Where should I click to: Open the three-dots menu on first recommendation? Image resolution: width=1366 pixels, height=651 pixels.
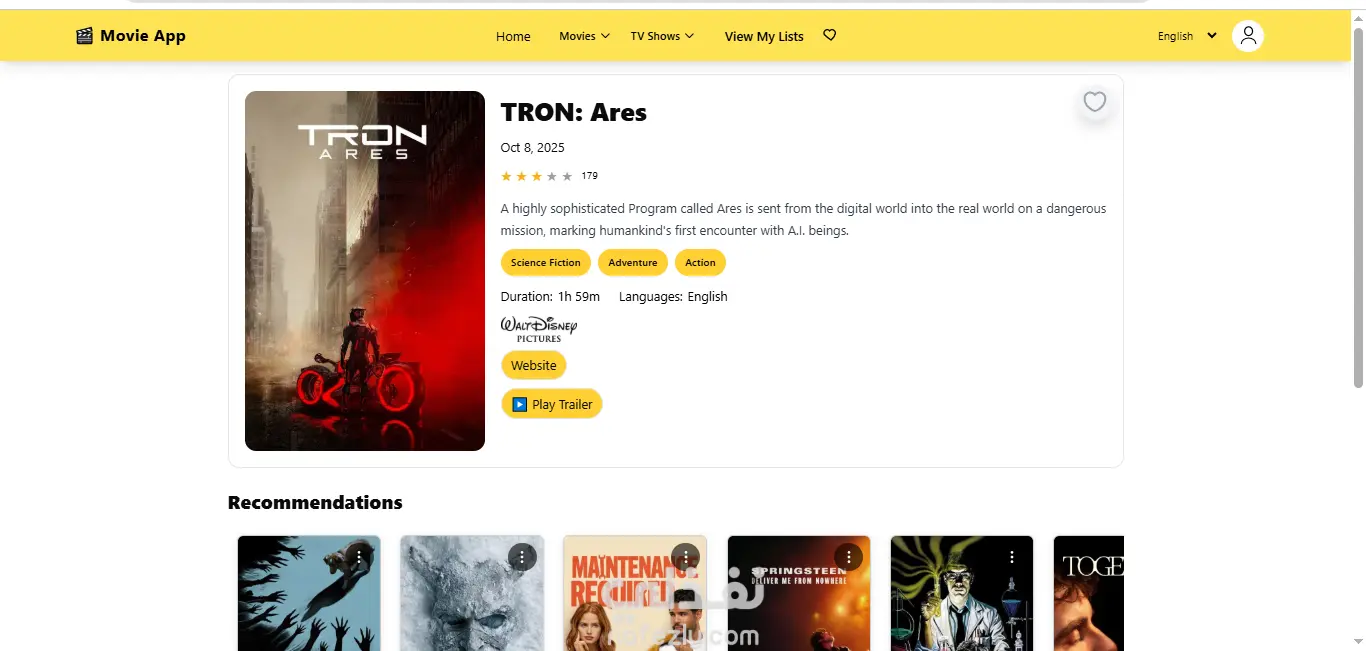point(358,556)
